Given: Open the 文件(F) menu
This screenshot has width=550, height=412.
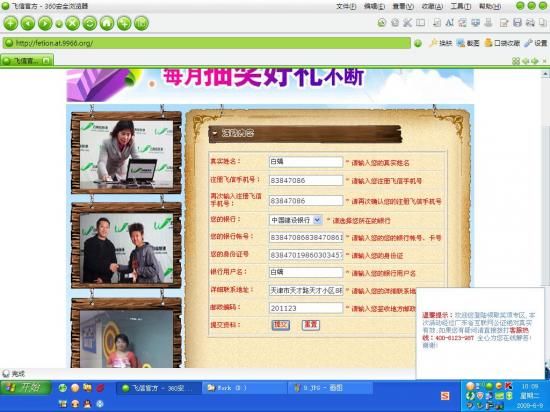Looking at the screenshot, I should 346,6.
